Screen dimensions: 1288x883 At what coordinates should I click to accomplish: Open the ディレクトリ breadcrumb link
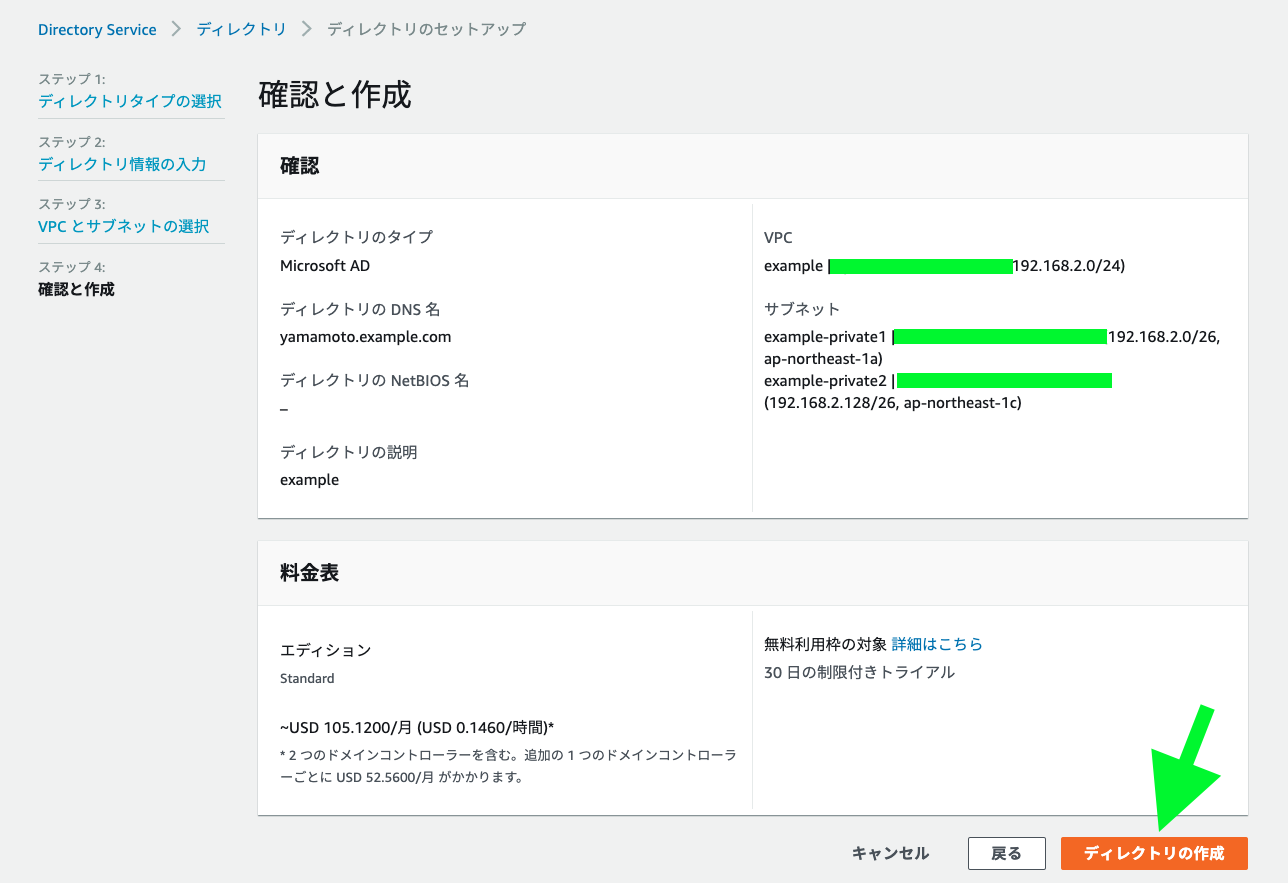click(241, 29)
